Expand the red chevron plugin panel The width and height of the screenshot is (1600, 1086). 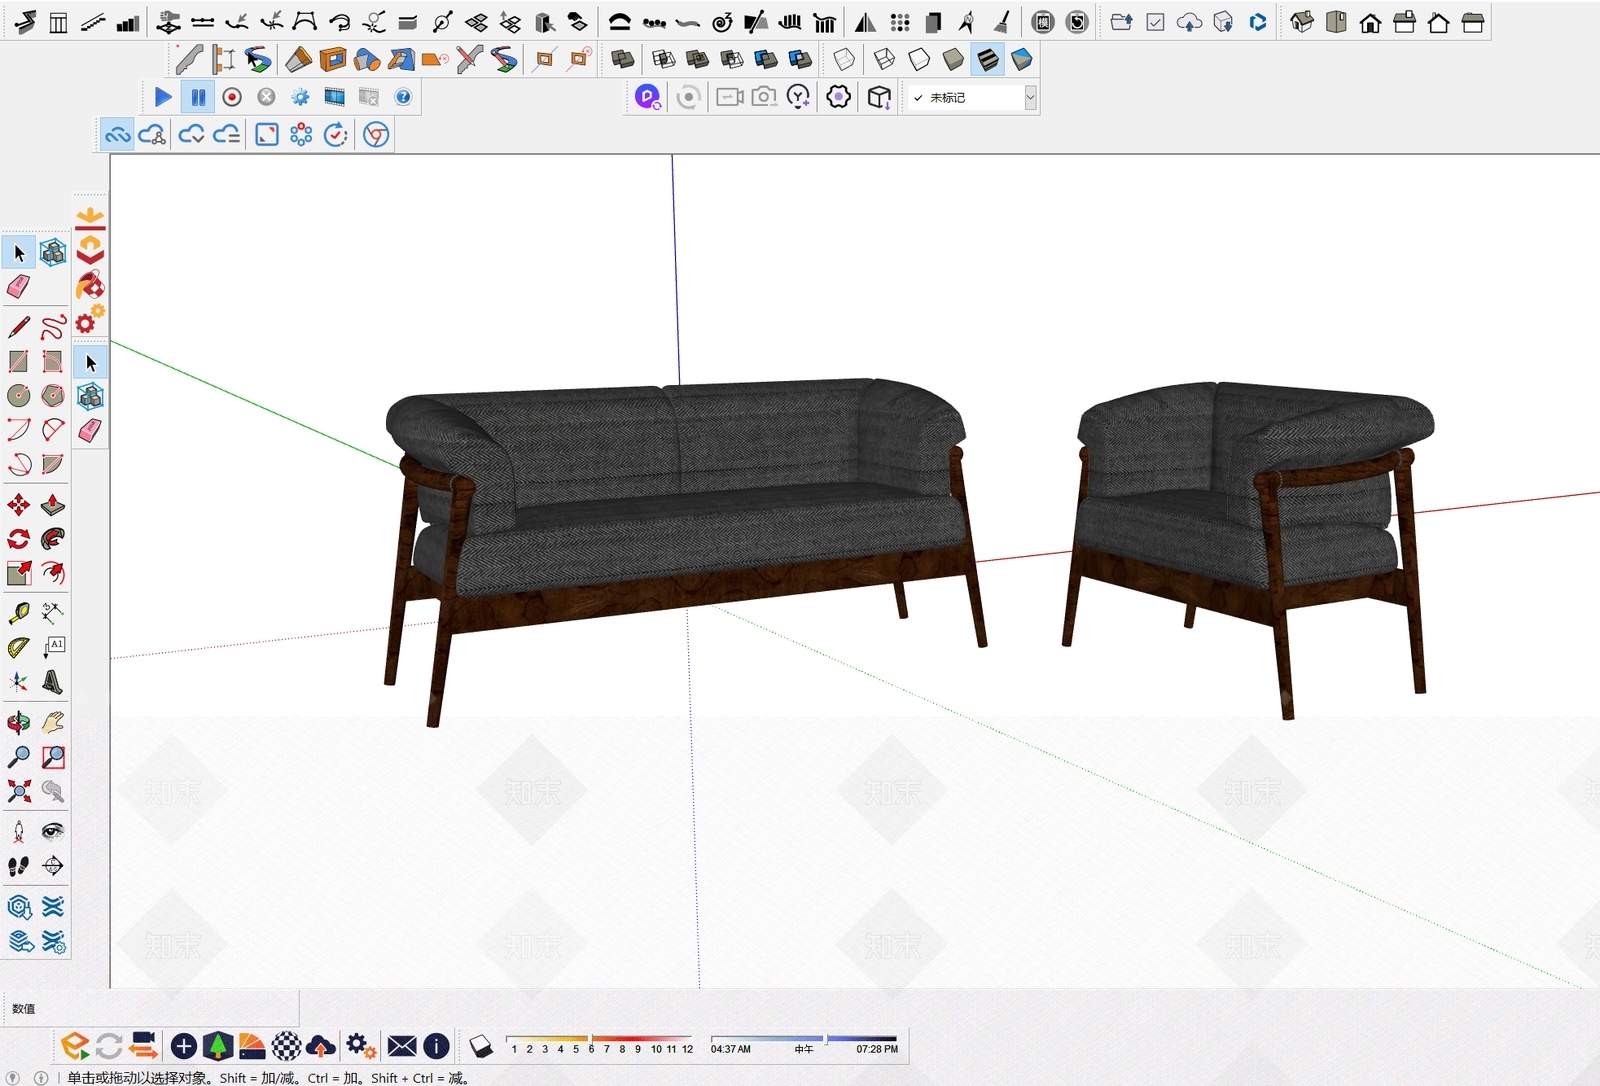click(90, 248)
